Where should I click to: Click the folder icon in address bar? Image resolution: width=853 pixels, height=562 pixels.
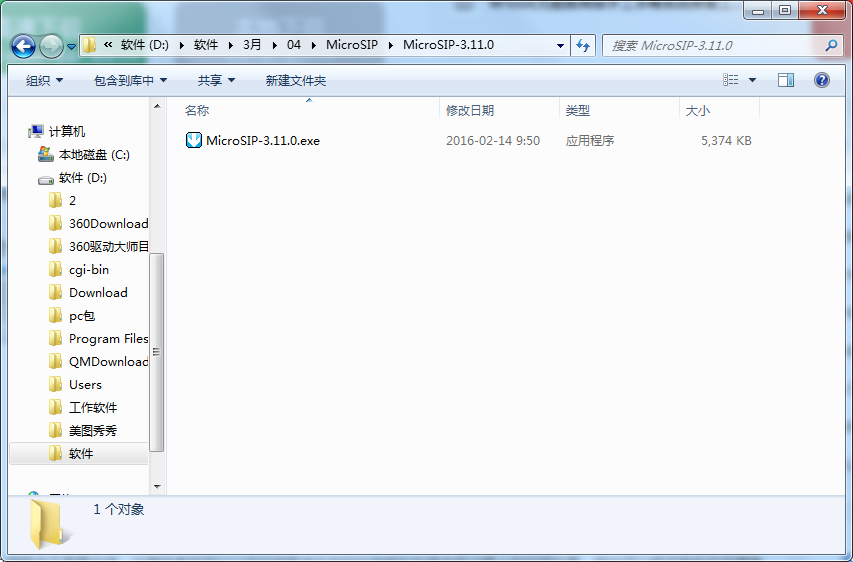90,45
